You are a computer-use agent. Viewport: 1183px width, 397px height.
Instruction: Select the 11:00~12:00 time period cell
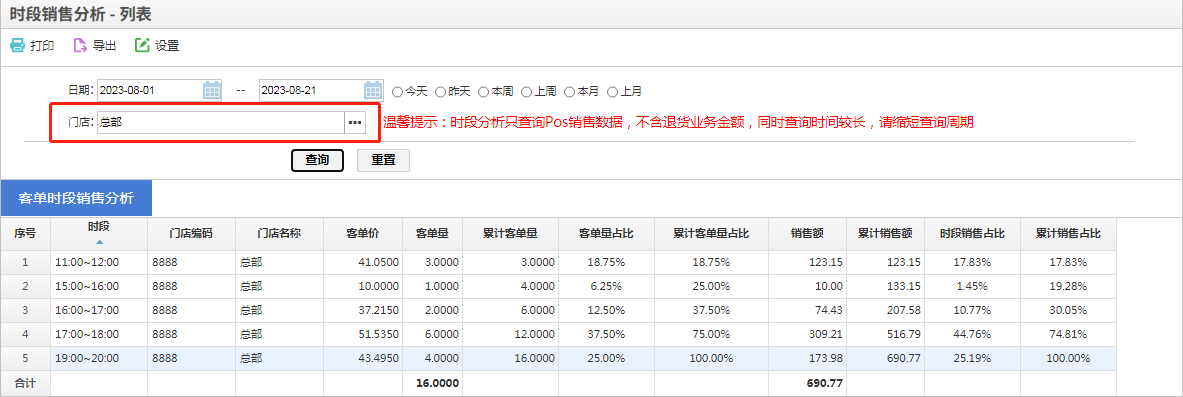pyautogui.click(x=99, y=262)
